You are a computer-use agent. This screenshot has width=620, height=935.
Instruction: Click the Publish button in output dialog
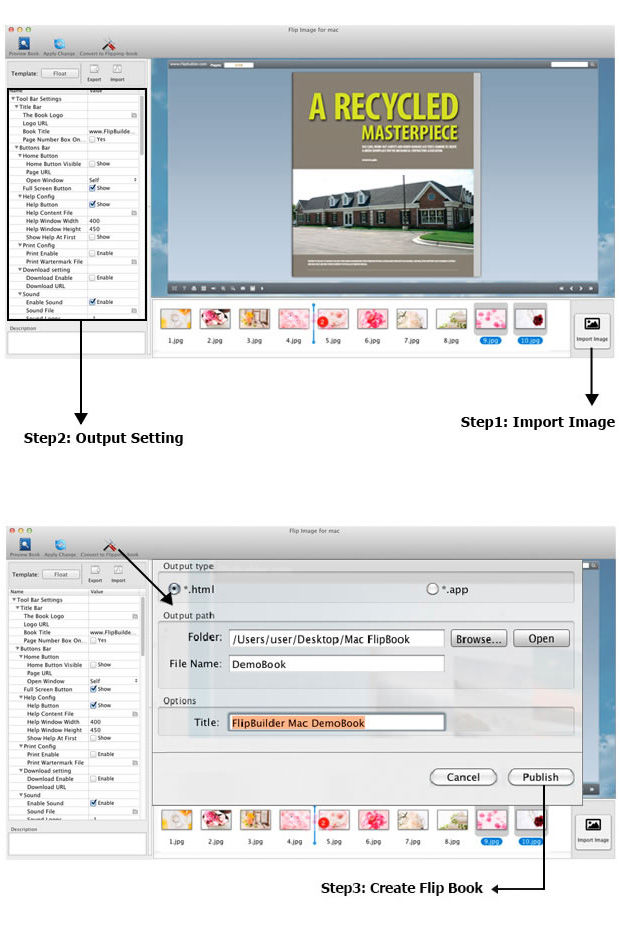tap(541, 777)
